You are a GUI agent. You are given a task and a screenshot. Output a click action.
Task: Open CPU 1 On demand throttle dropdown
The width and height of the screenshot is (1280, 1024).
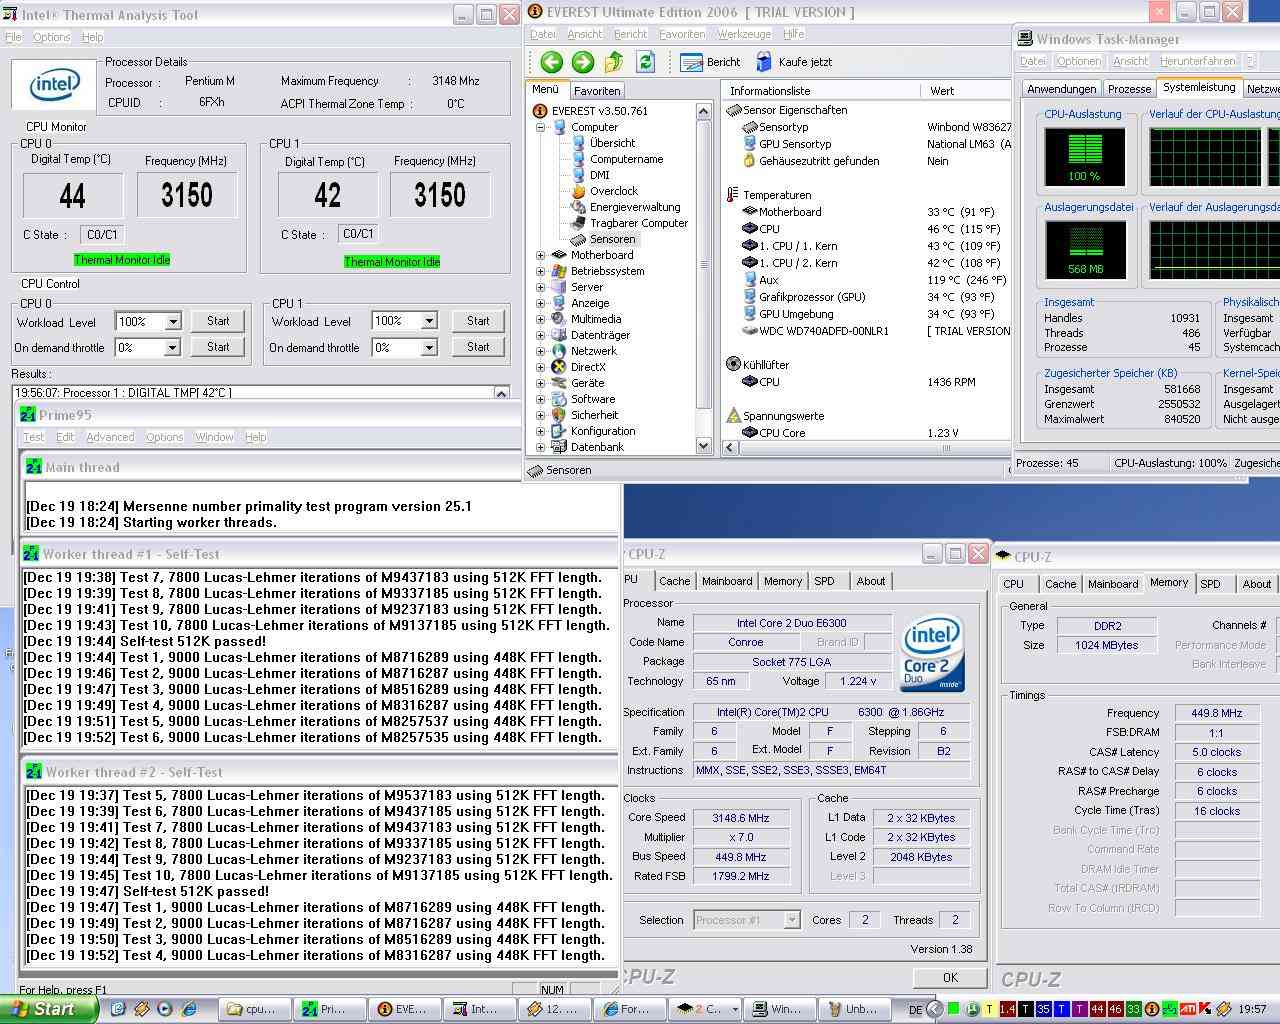click(429, 347)
